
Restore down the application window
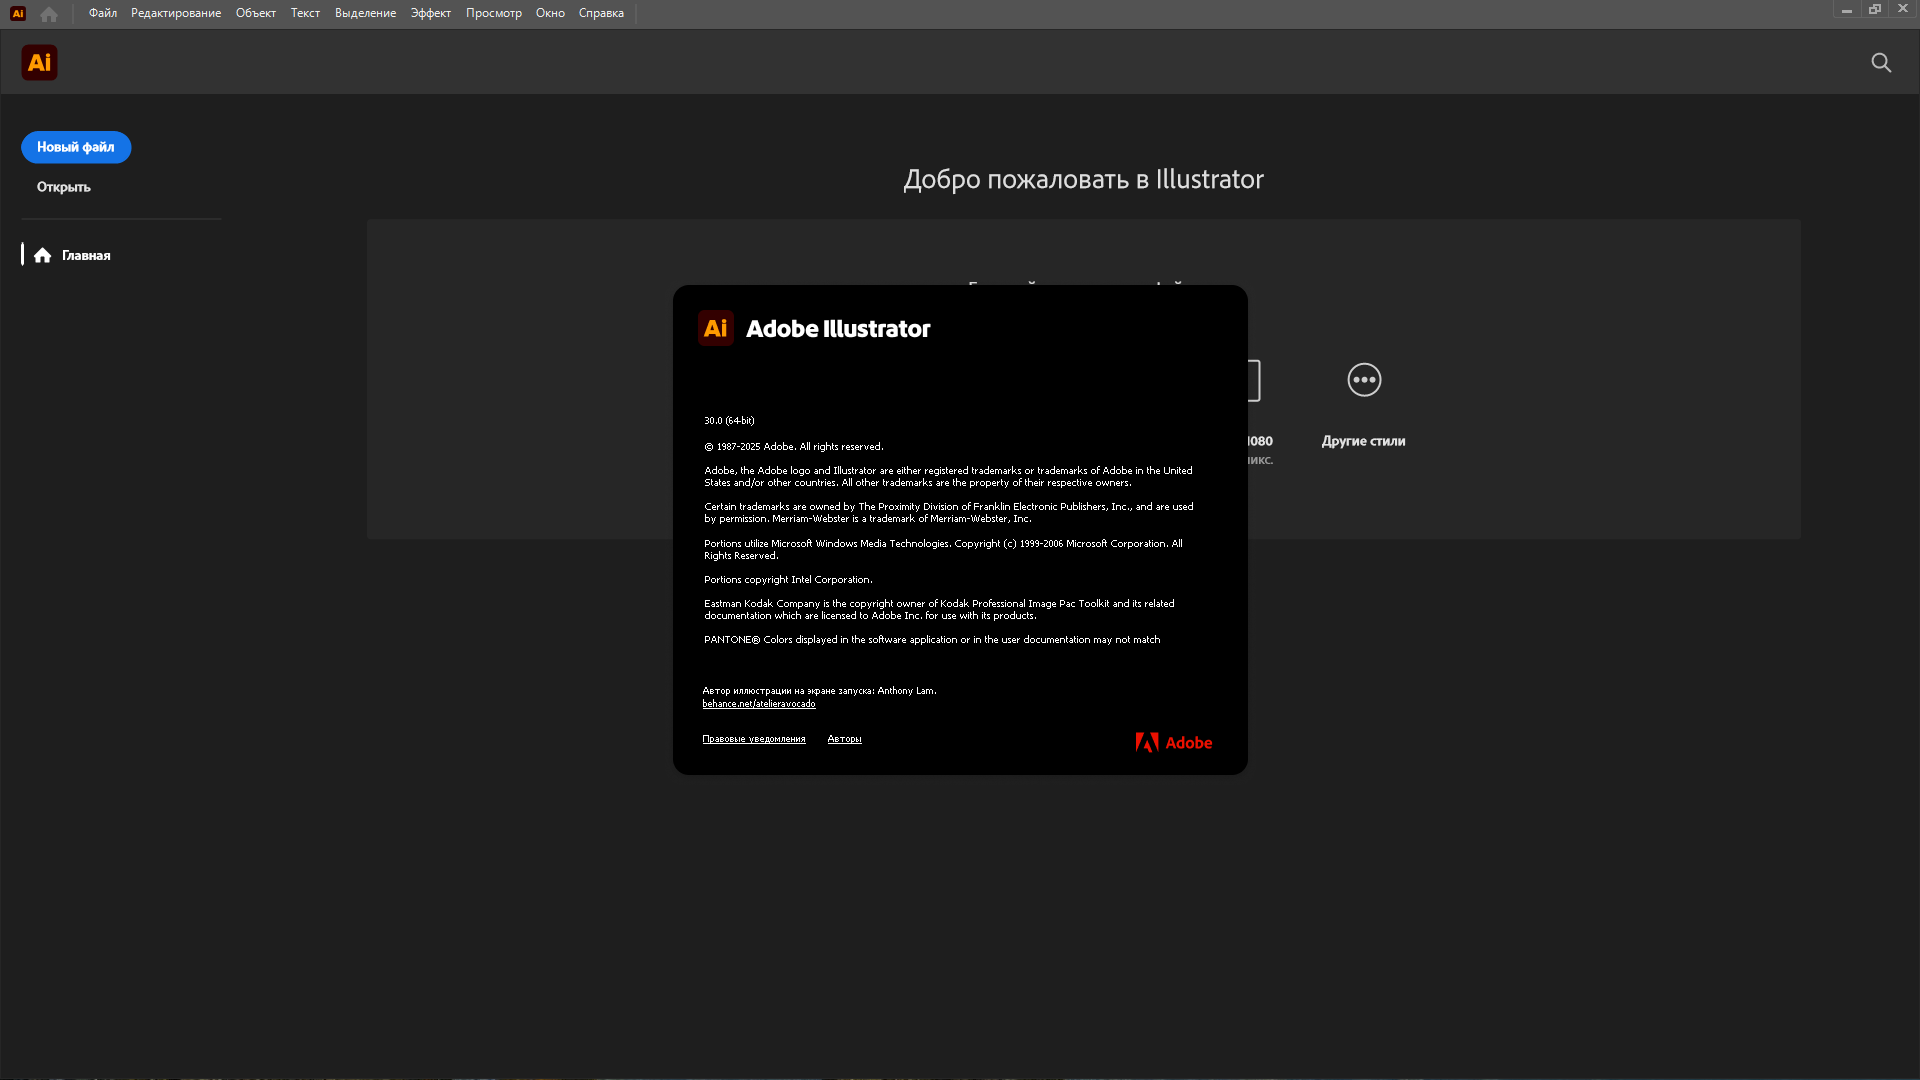point(1875,9)
